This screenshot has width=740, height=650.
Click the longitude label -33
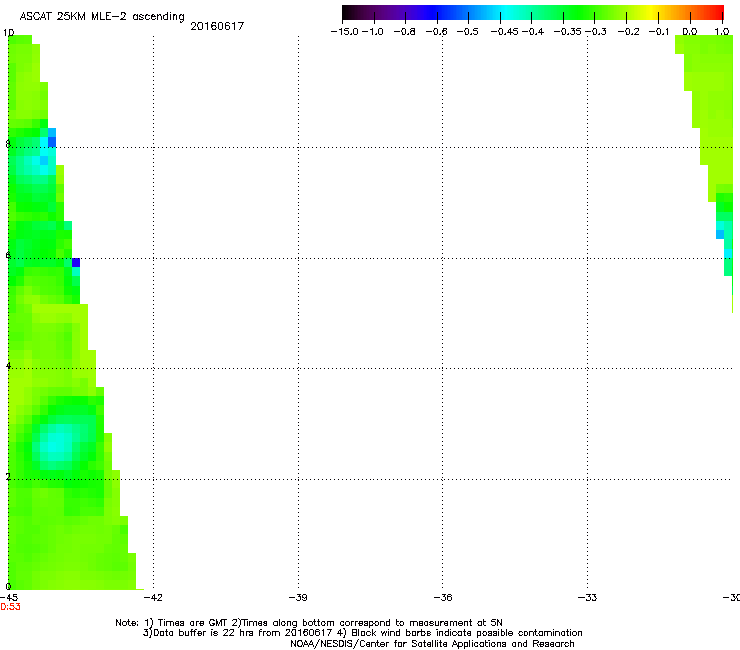pyautogui.click(x=587, y=598)
